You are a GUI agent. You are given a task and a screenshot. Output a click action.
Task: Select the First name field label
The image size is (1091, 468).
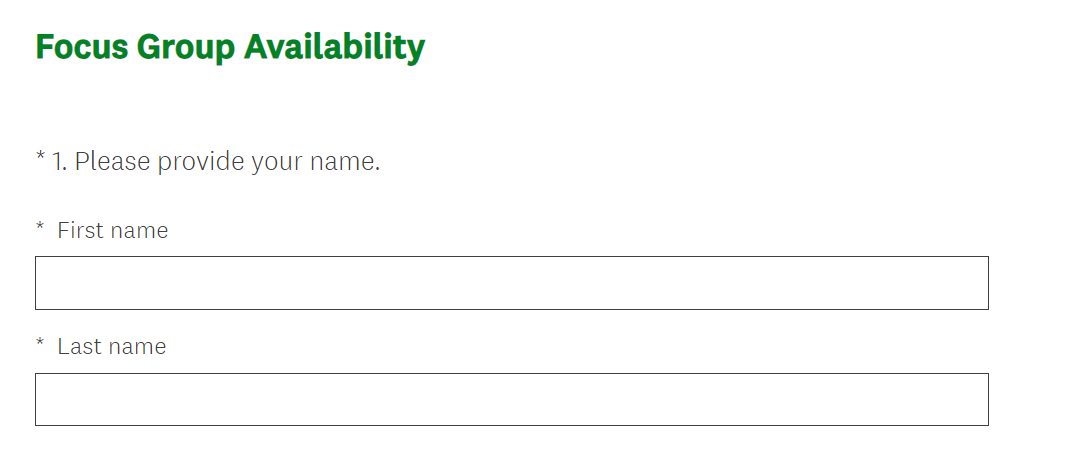[112, 231]
